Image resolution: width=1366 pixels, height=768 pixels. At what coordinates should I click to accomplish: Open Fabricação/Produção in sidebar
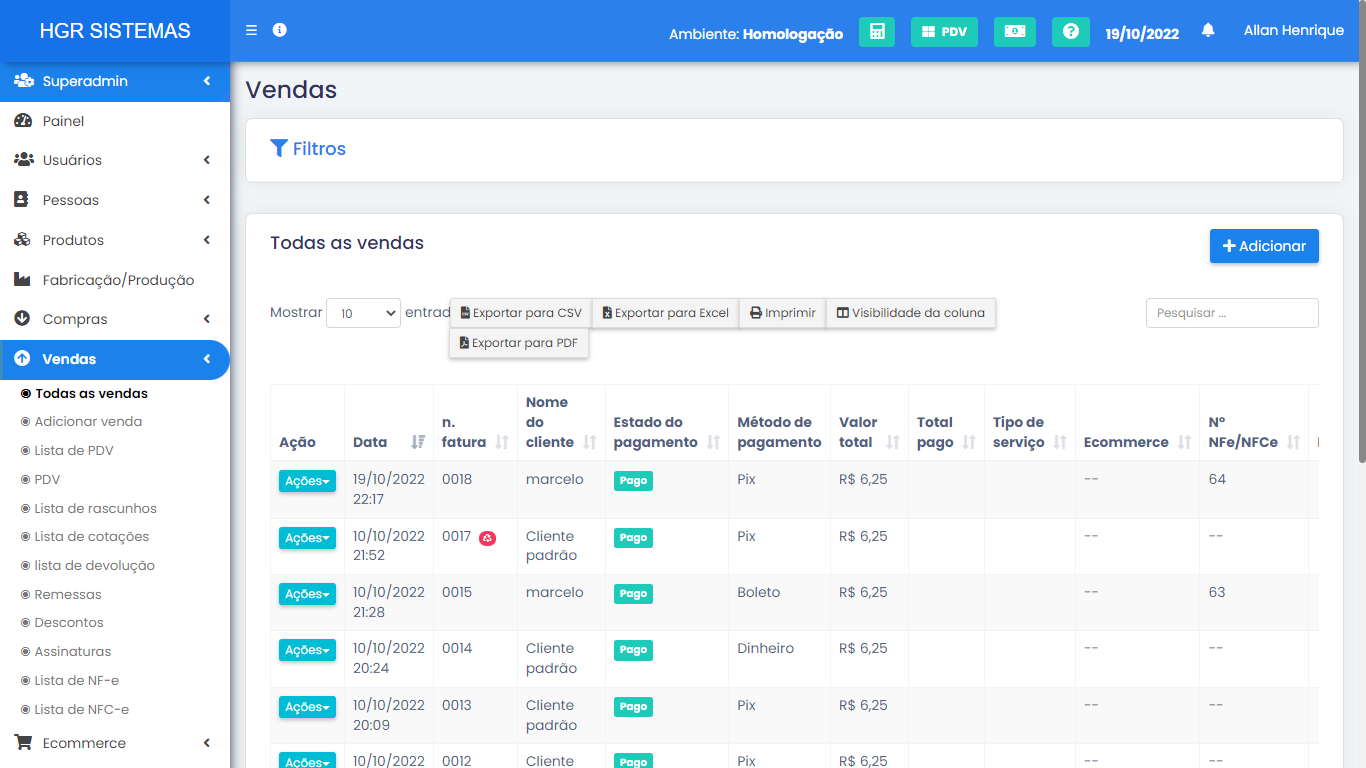point(118,280)
